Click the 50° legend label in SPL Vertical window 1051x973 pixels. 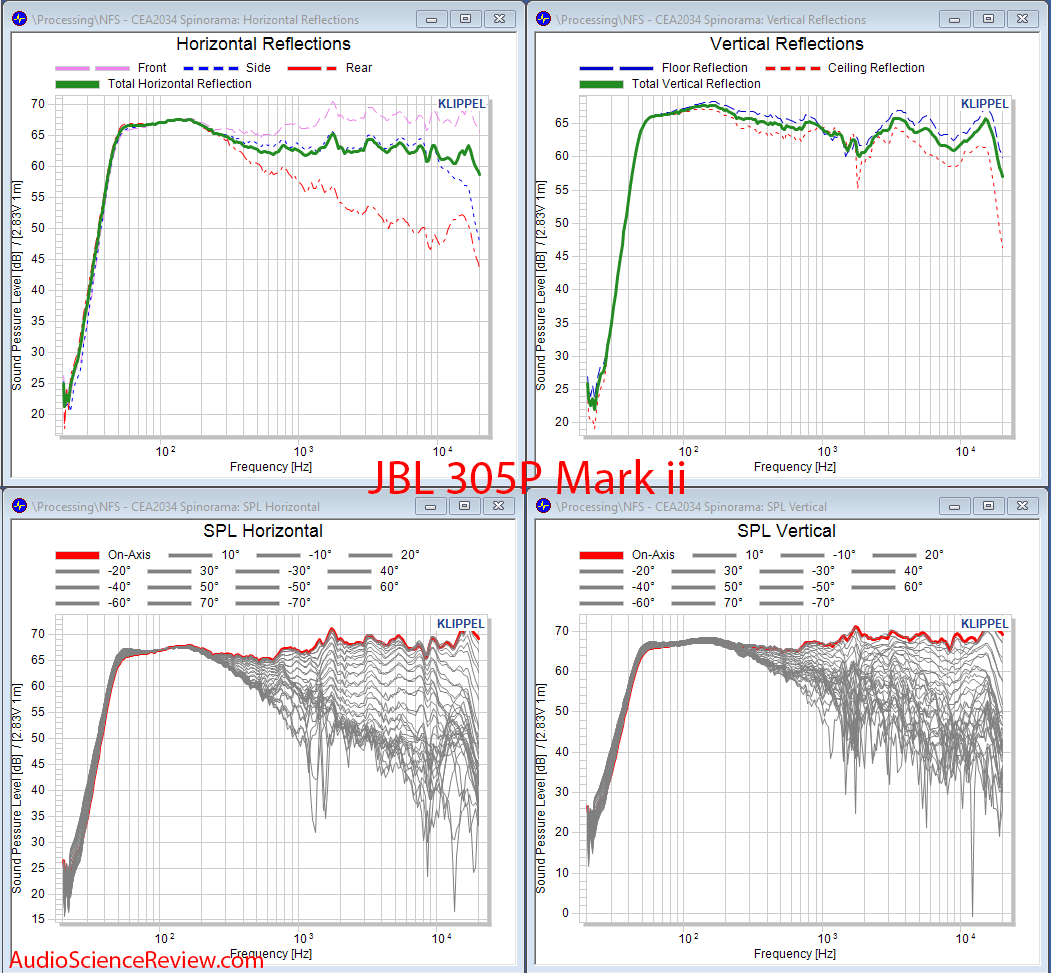tap(733, 587)
